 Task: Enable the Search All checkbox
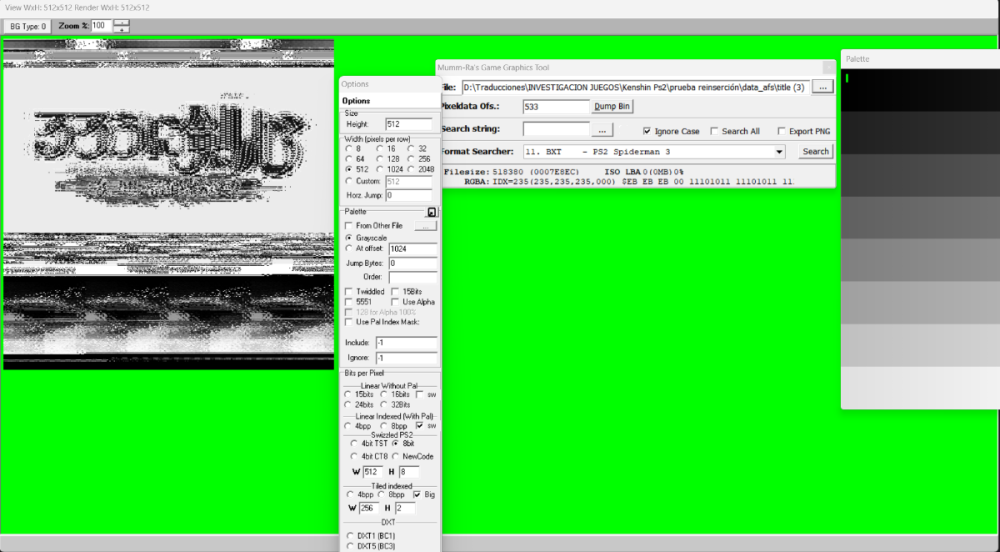tap(714, 131)
